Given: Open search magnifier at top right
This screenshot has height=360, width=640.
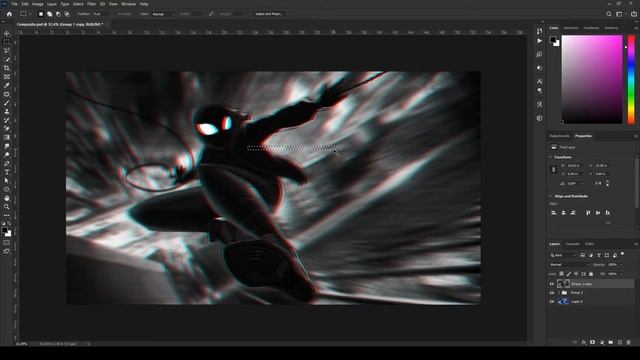Looking at the screenshot, I should click(x=609, y=14).
